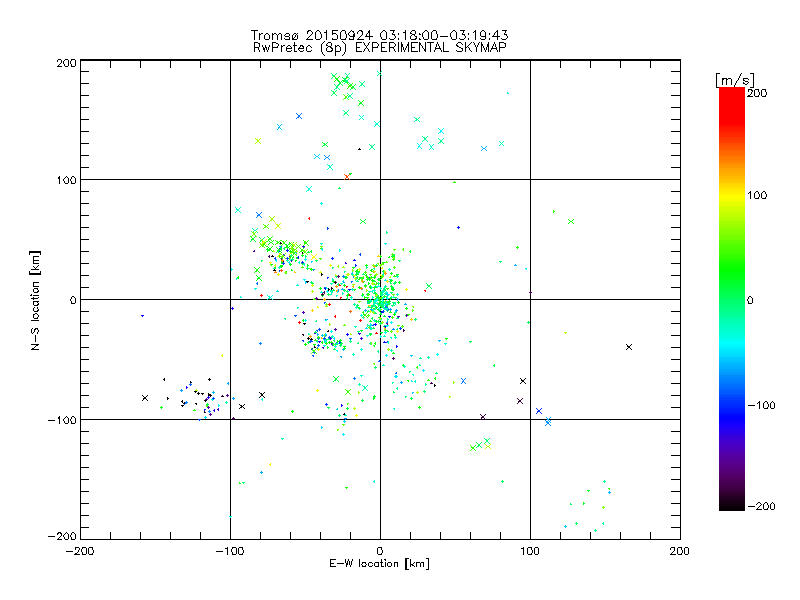The width and height of the screenshot is (800, 600).
Task: Click the green band of the colorbar near 0
Action: click(732, 300)
